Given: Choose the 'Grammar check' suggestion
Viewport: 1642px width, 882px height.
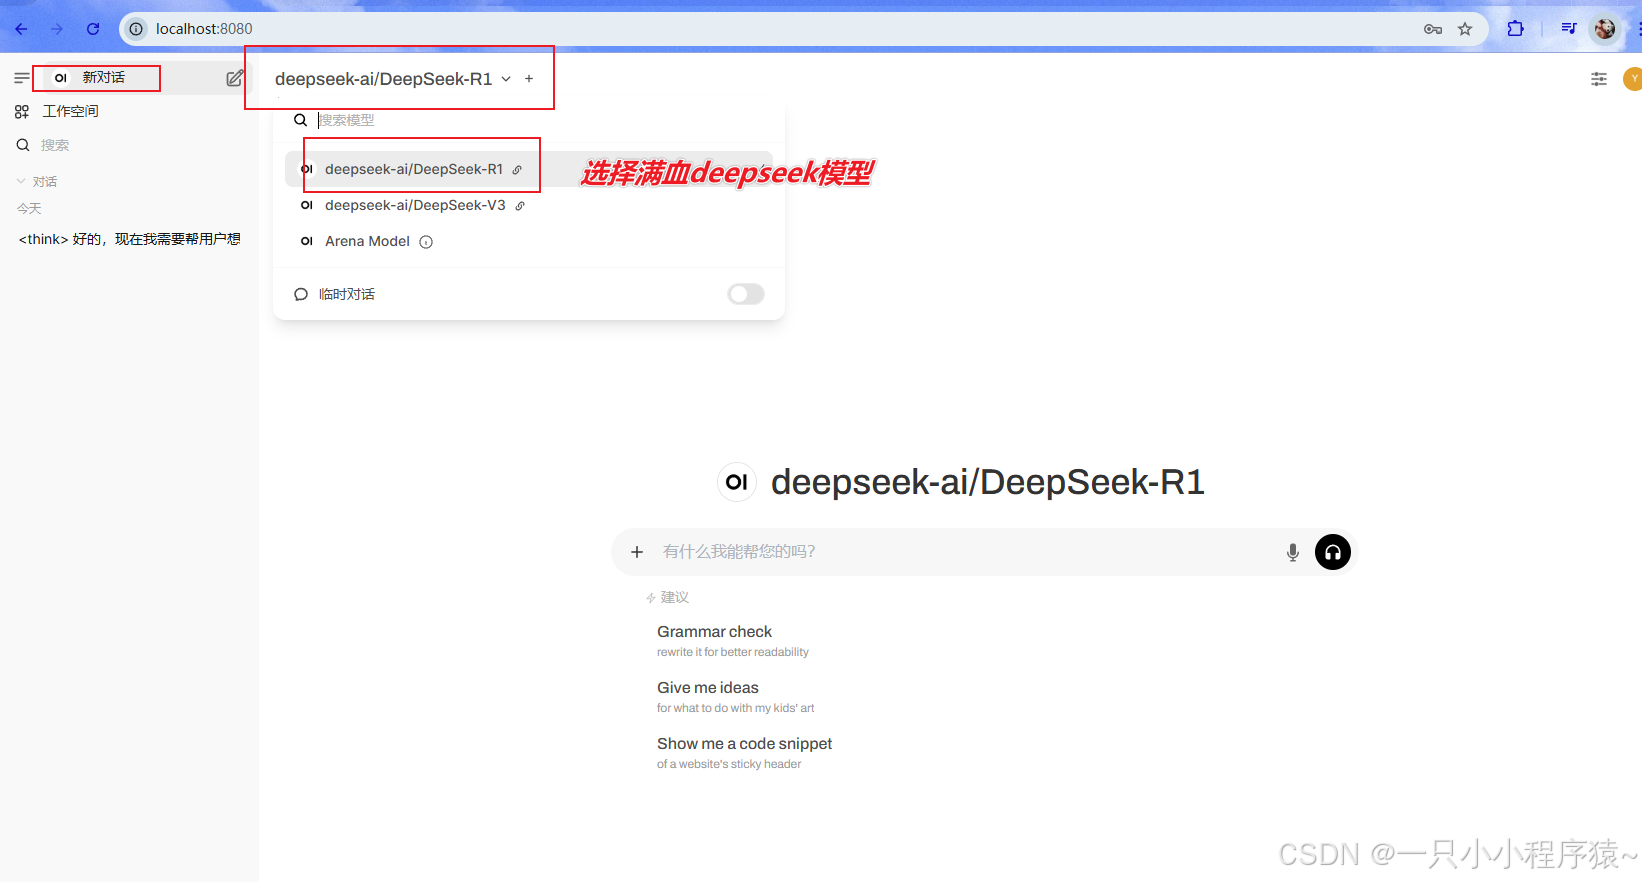Looking at the screenshot, I should (x=733, y=641).
